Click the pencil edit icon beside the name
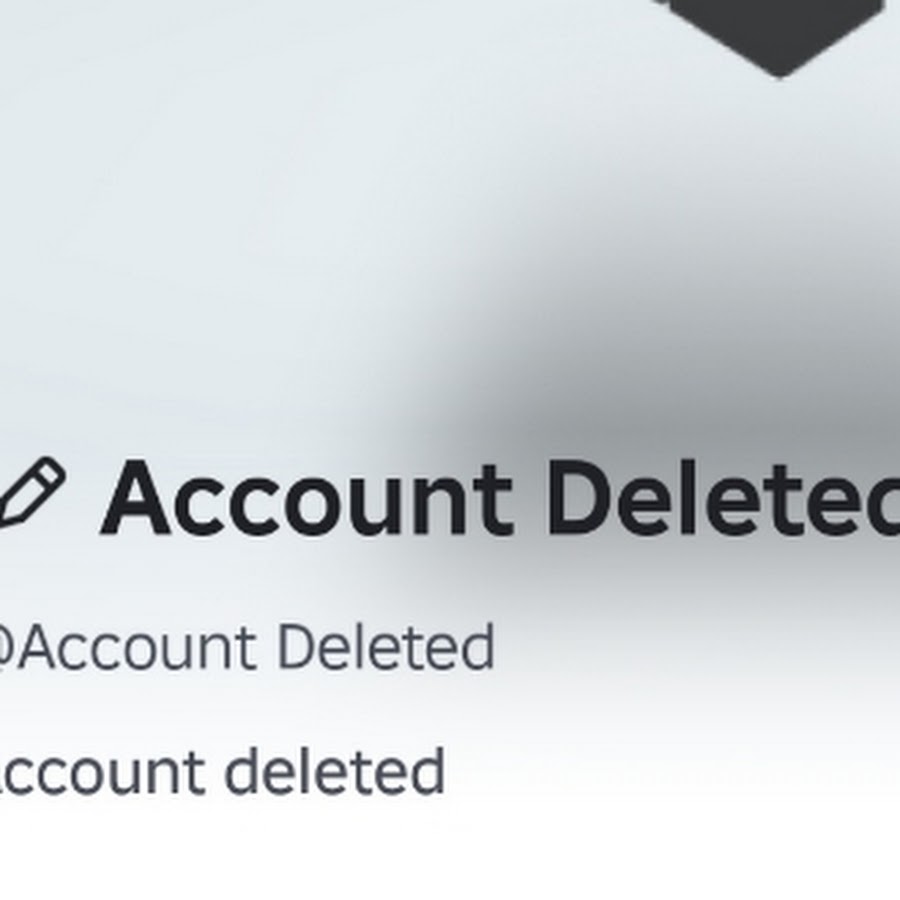900x900 pixels. point(32,492)
